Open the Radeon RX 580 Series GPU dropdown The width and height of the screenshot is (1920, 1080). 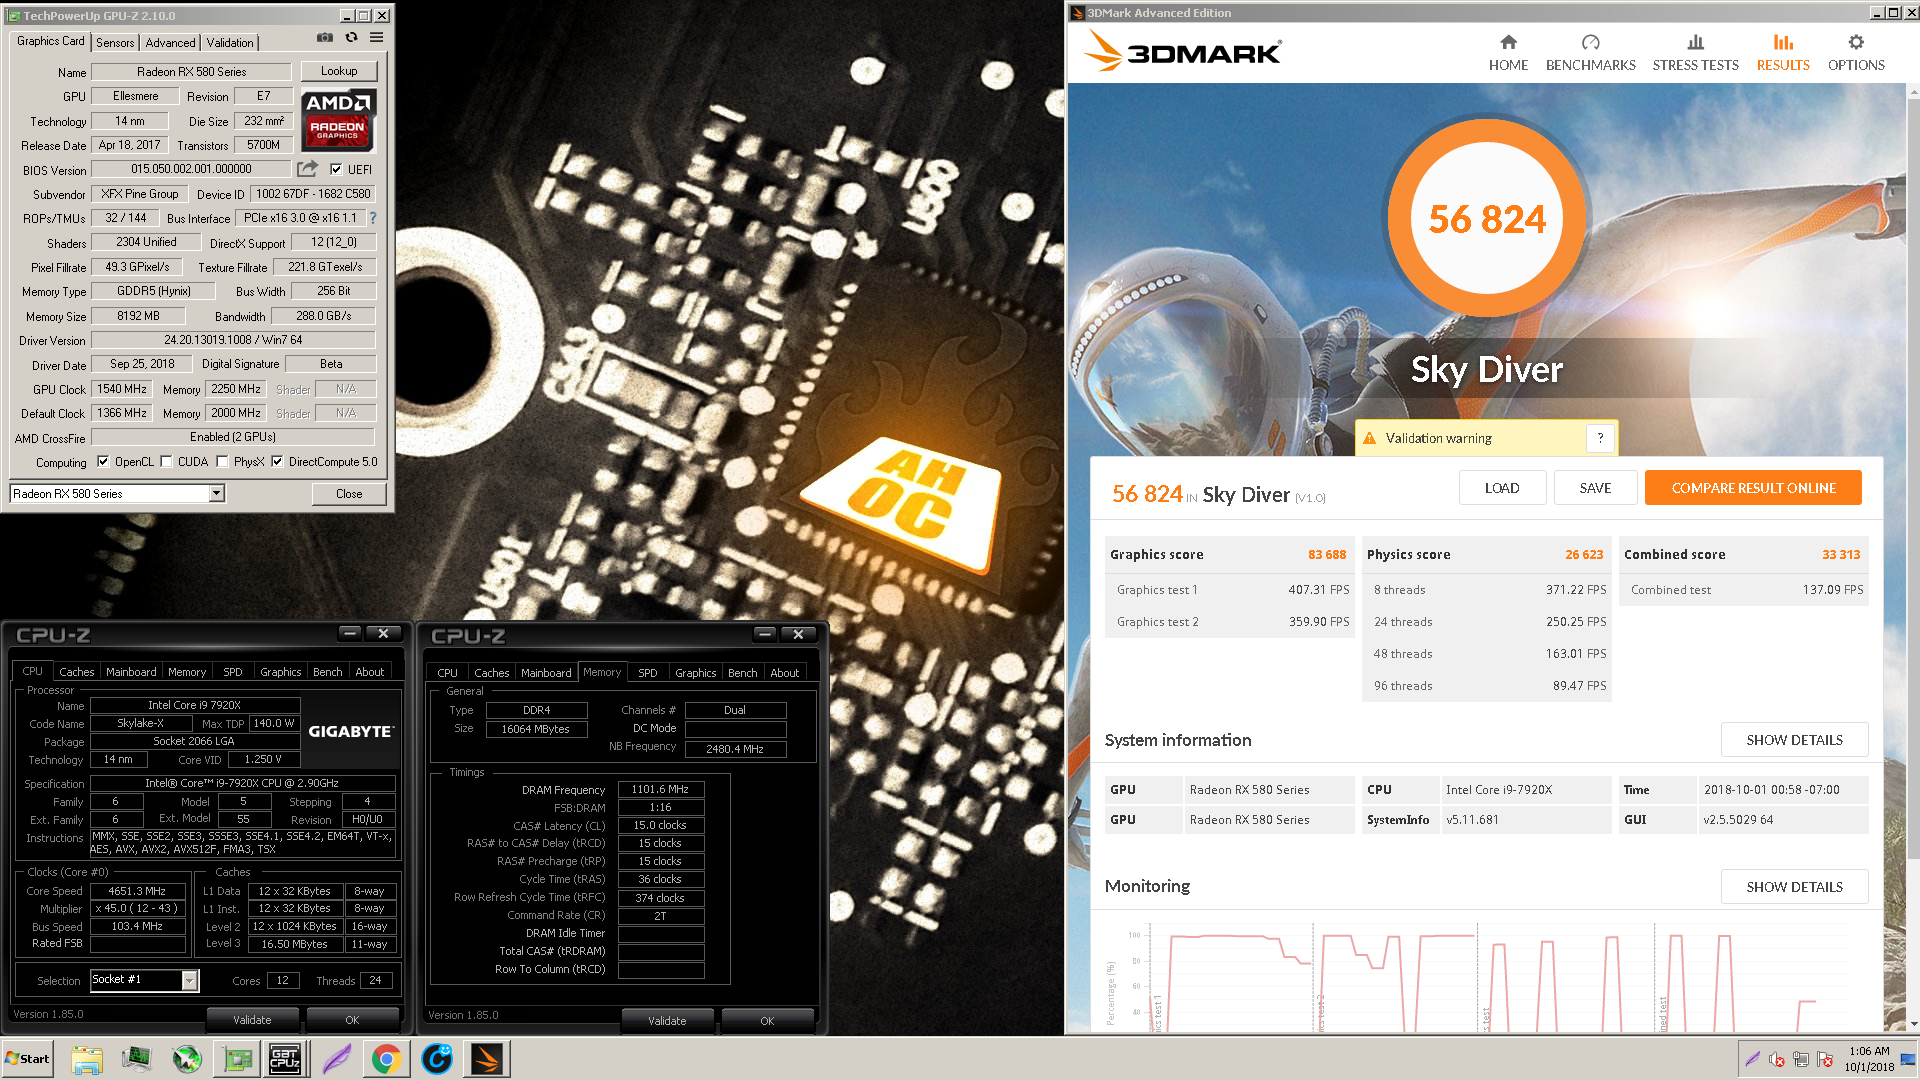coord(117,494)
